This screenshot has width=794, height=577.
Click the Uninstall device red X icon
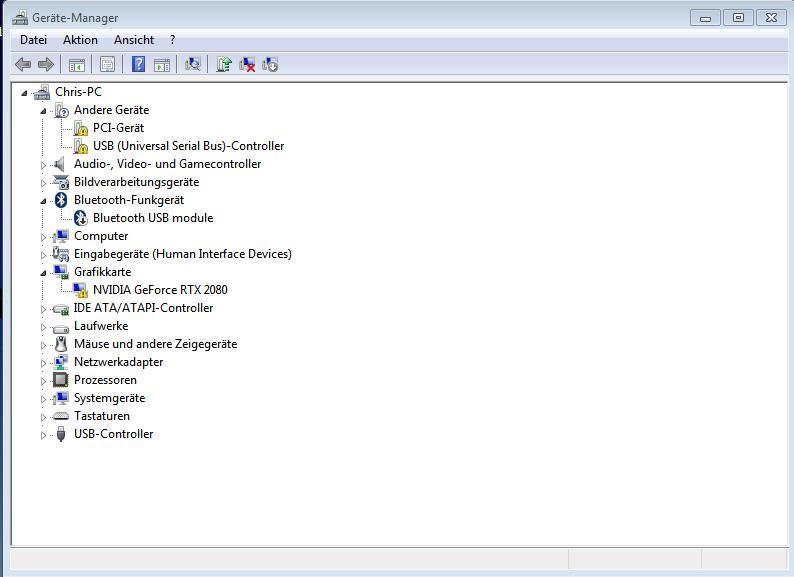(x=247, y=64)
